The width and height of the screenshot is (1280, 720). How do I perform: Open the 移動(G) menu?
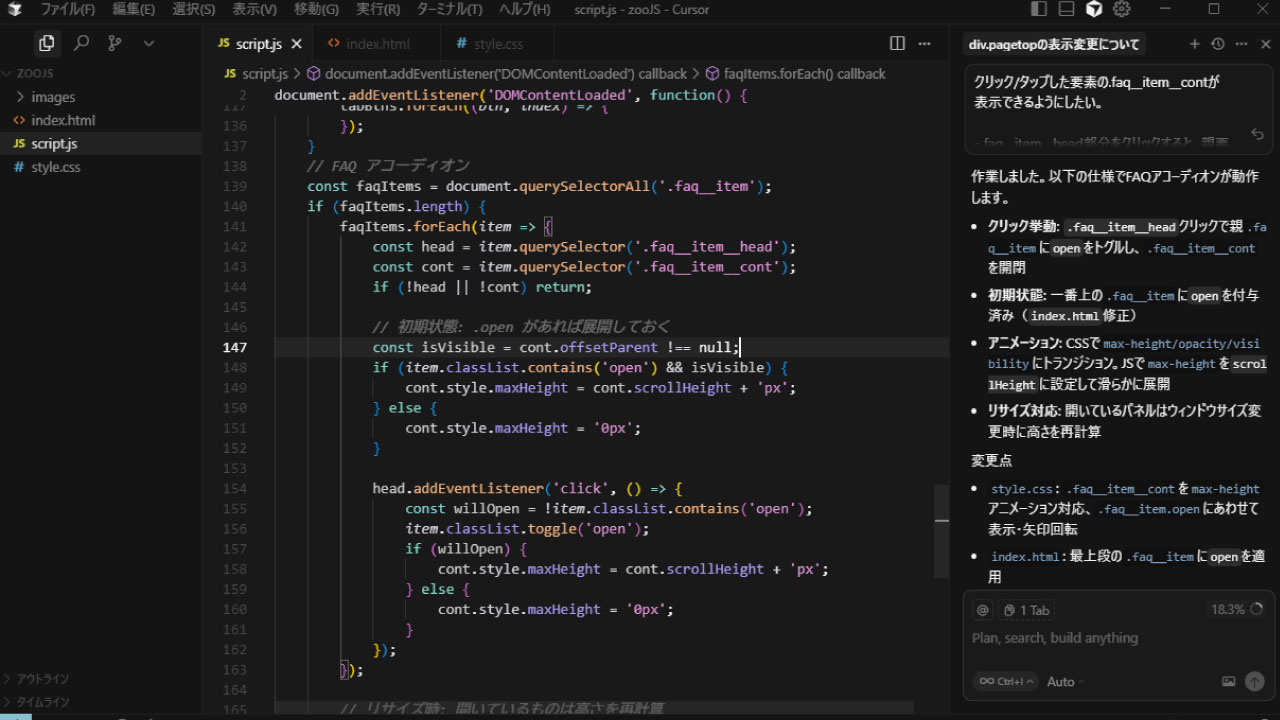[316, 9]
